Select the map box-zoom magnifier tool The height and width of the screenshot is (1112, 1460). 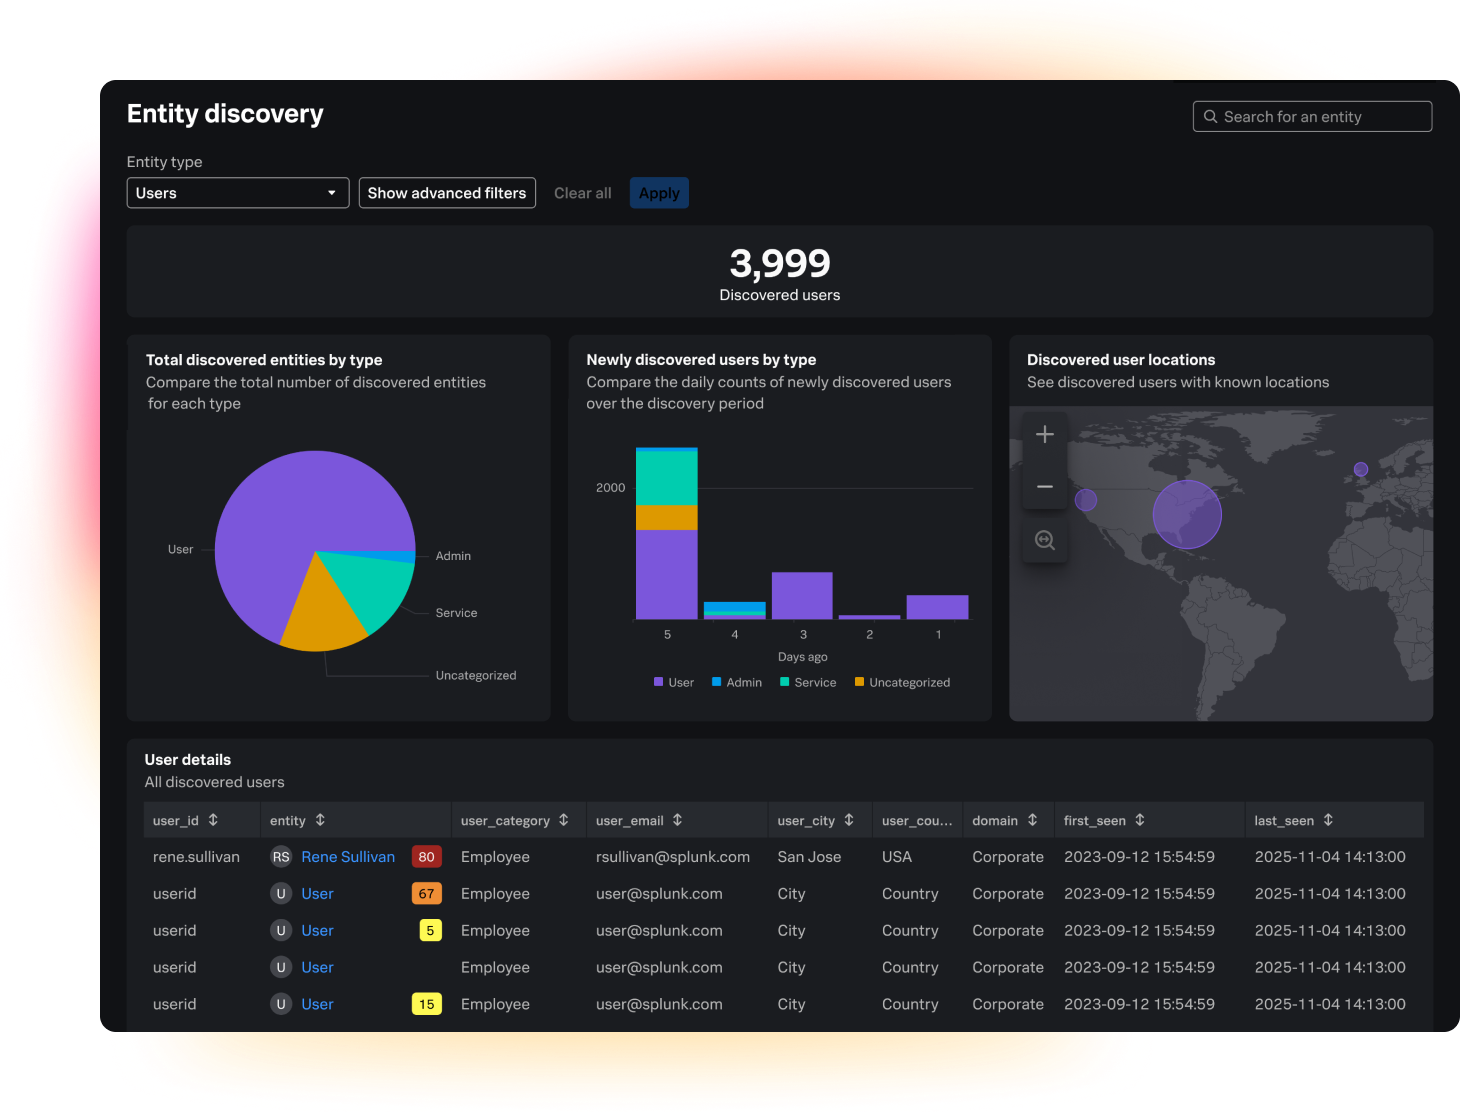(x=1044, y=539)
